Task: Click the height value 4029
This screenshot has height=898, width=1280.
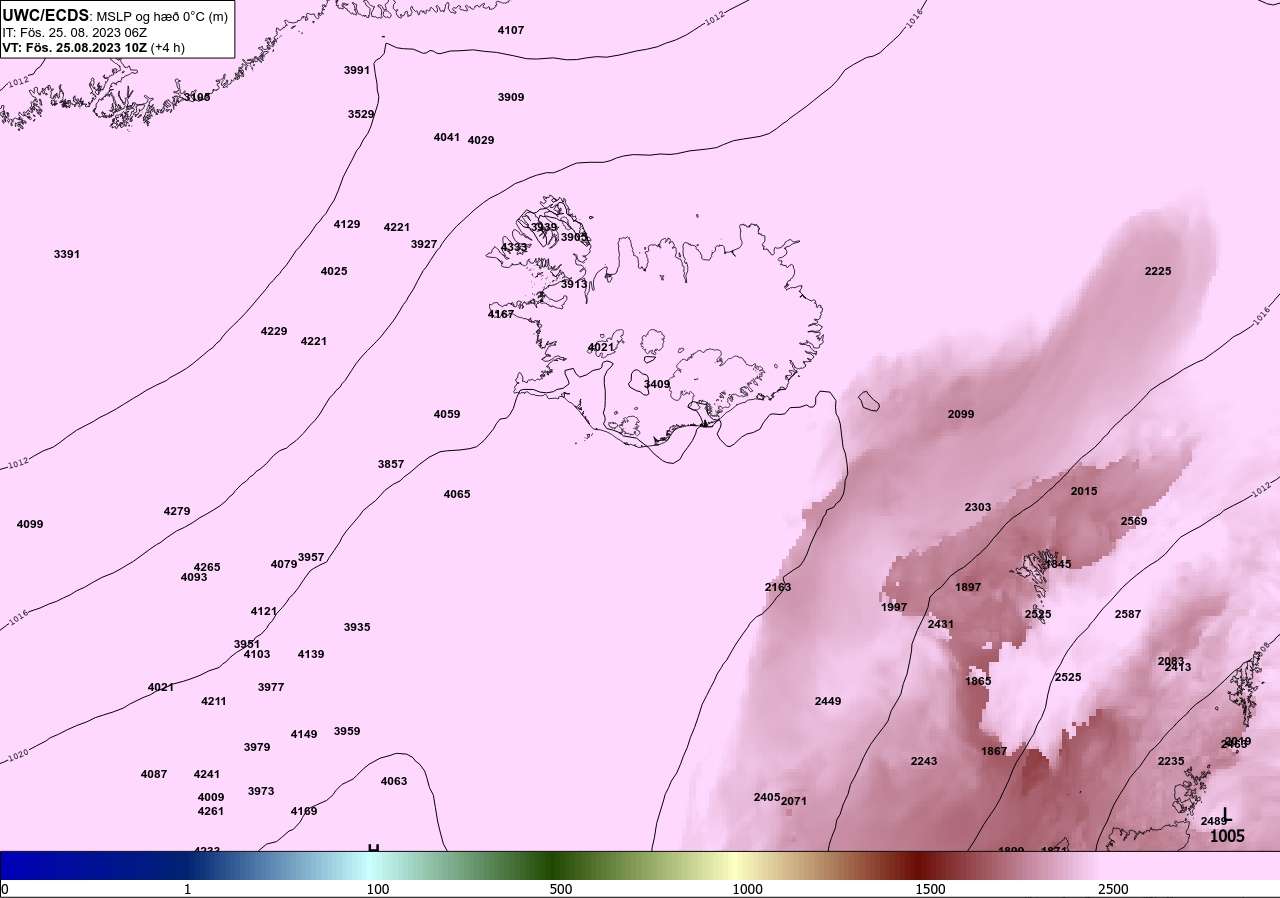Action: tap(481, 140)
